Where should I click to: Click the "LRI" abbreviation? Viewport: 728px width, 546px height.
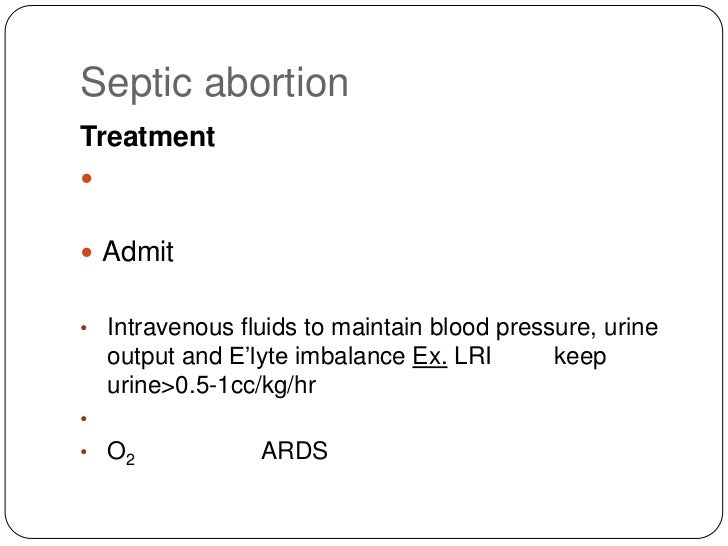473,356
